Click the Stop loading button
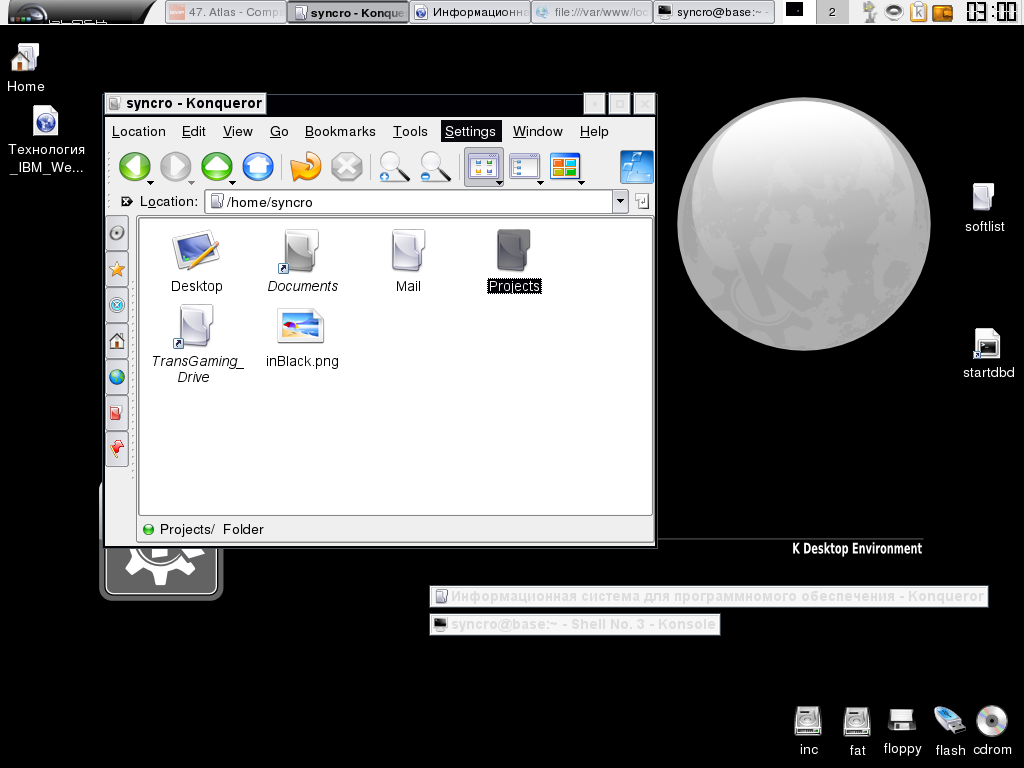The width and height of the screenshot is (1024, 768). coord(347,167)
